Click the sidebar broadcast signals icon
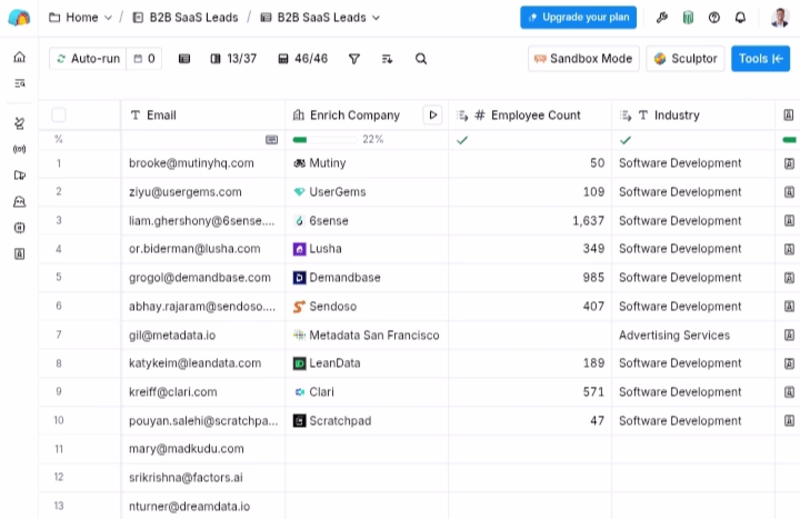Screen dimensions: 800x519 (x=19, y=149)
